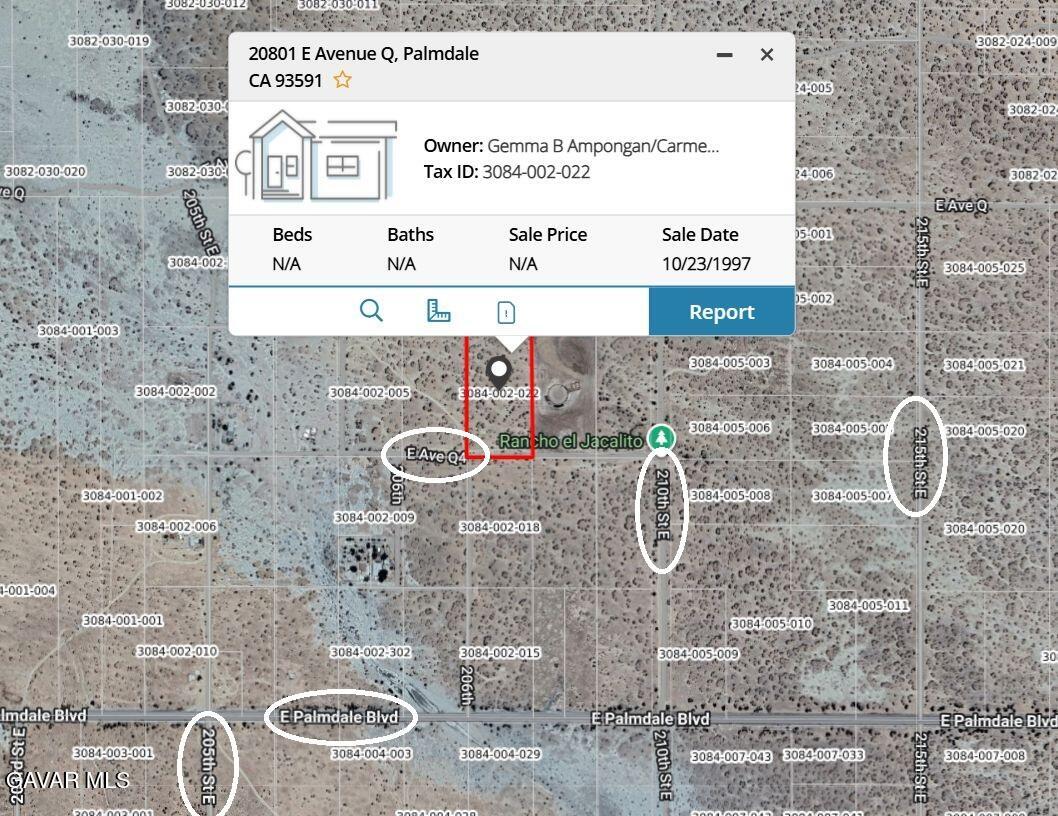
Task: Mark property as favorite with star icon
Action: (342, 80)
